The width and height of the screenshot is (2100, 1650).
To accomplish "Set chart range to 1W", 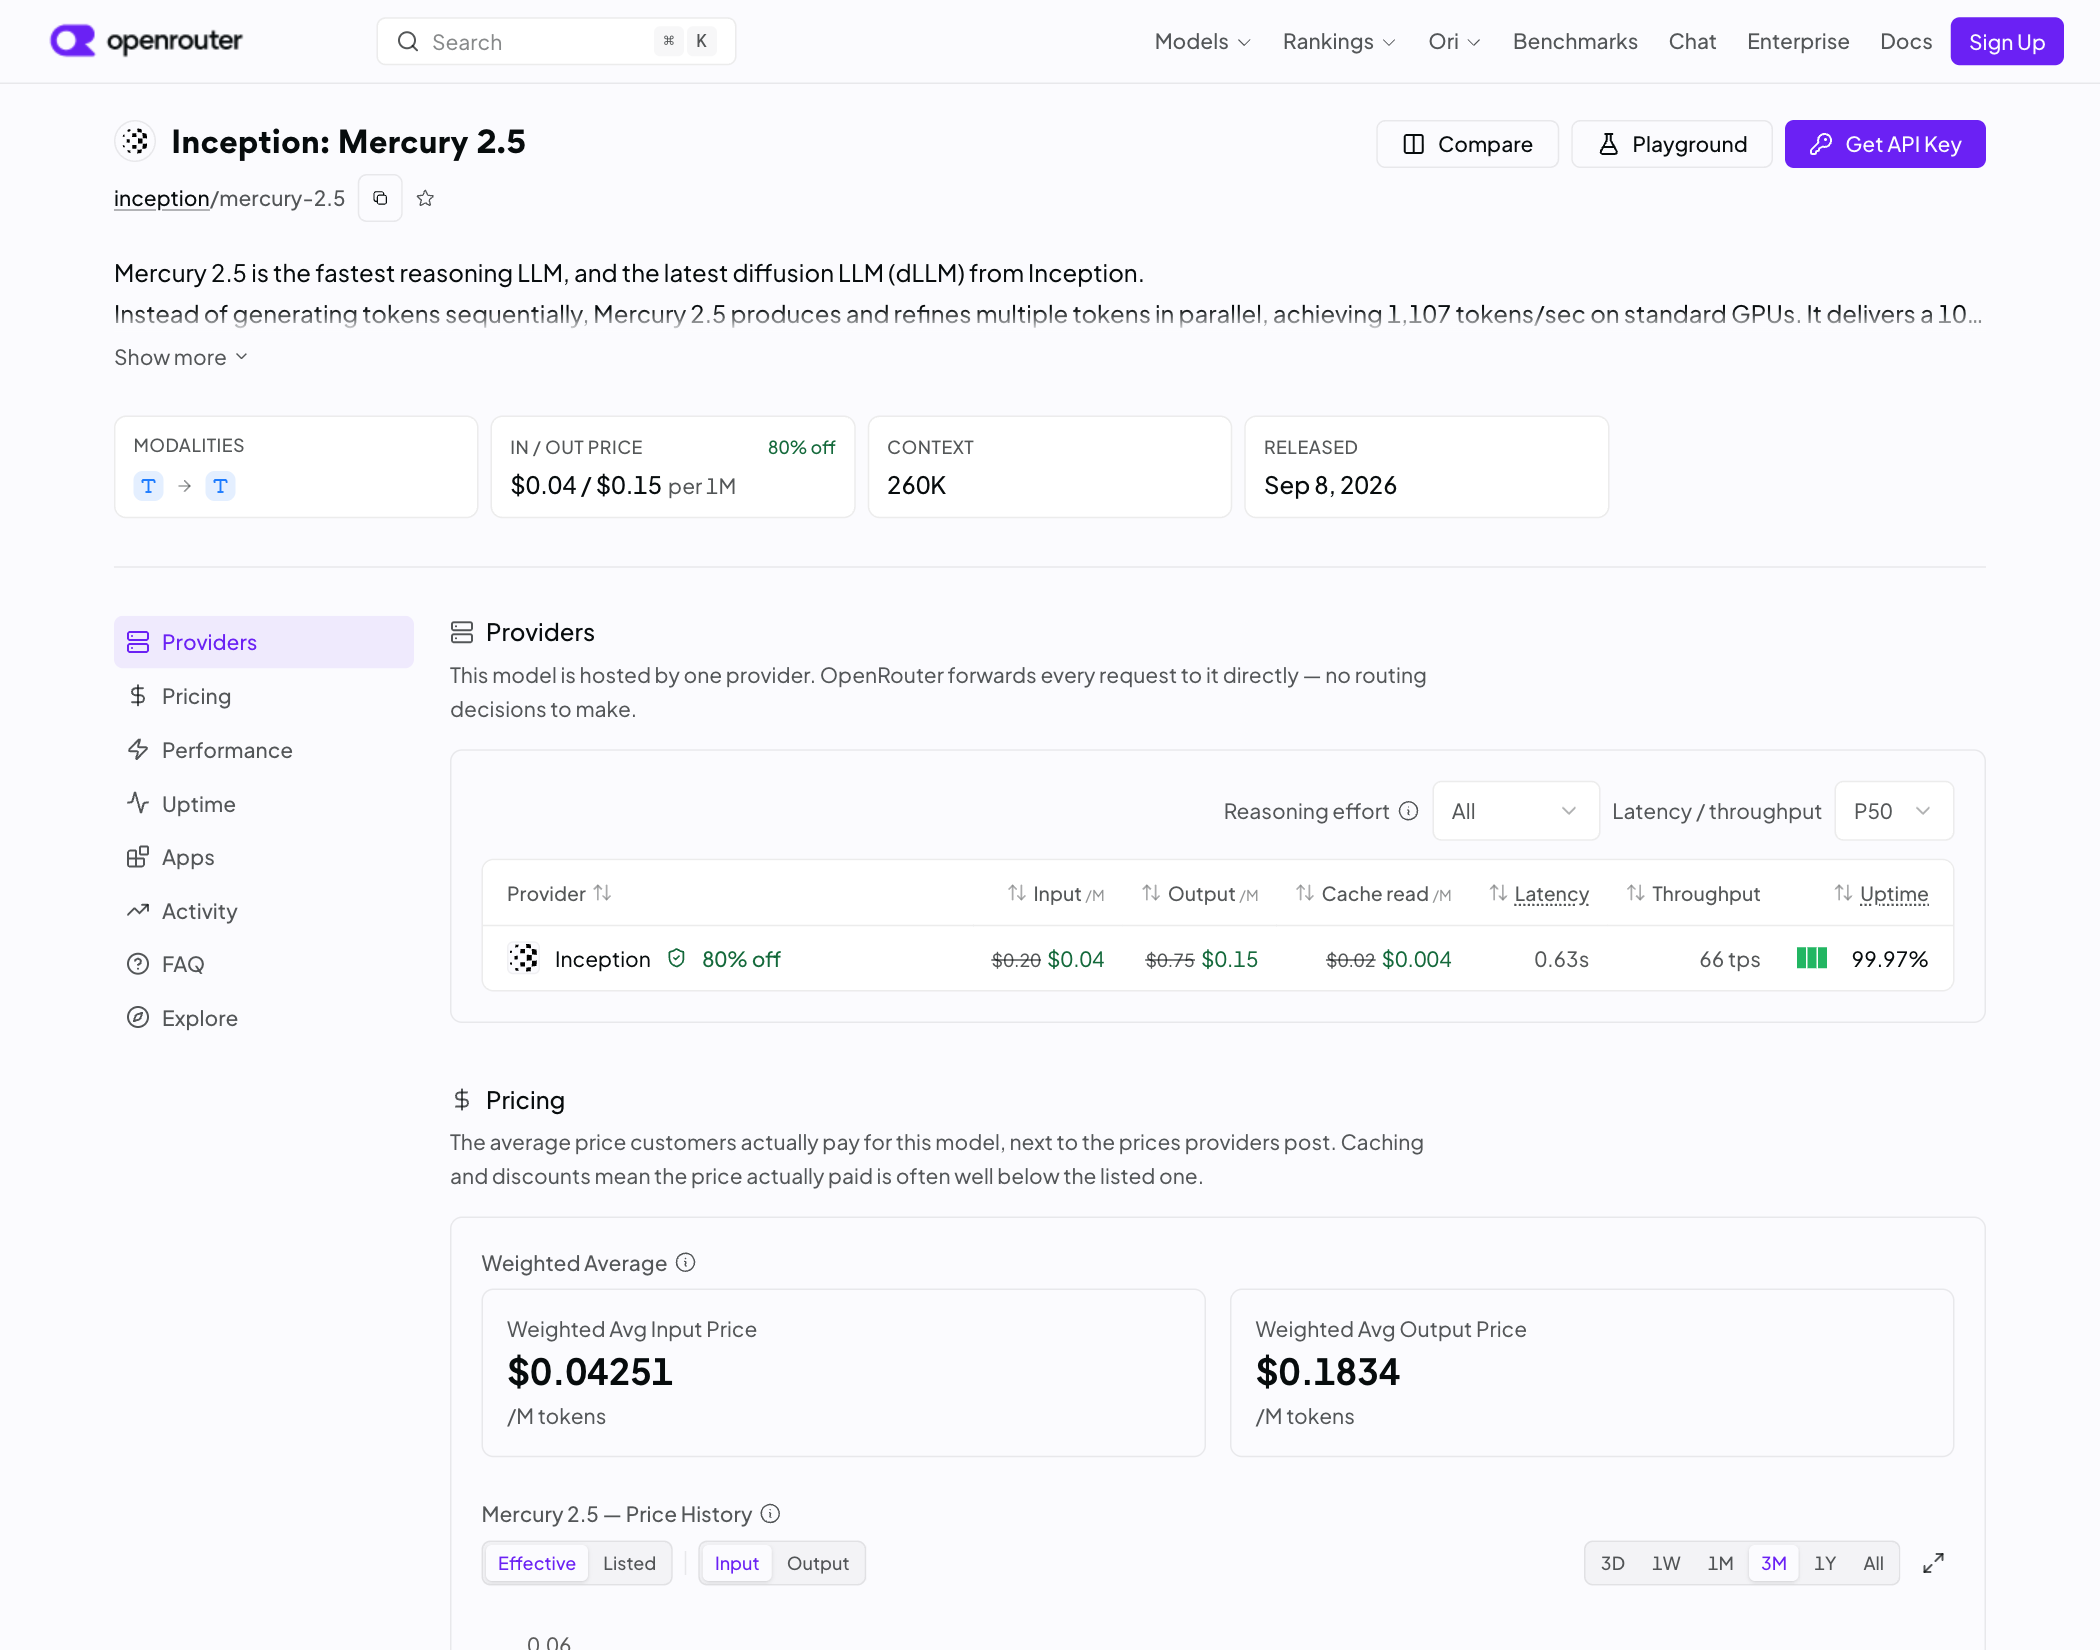I will [x=1666, y=1563].
